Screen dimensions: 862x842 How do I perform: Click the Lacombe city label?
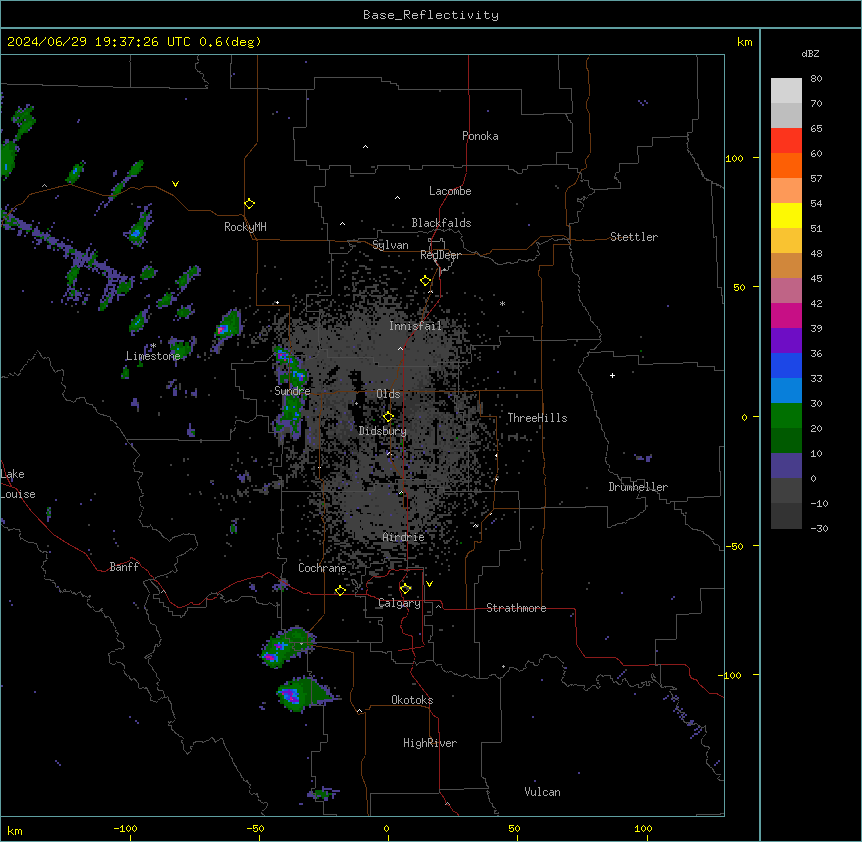coord(450,191)
